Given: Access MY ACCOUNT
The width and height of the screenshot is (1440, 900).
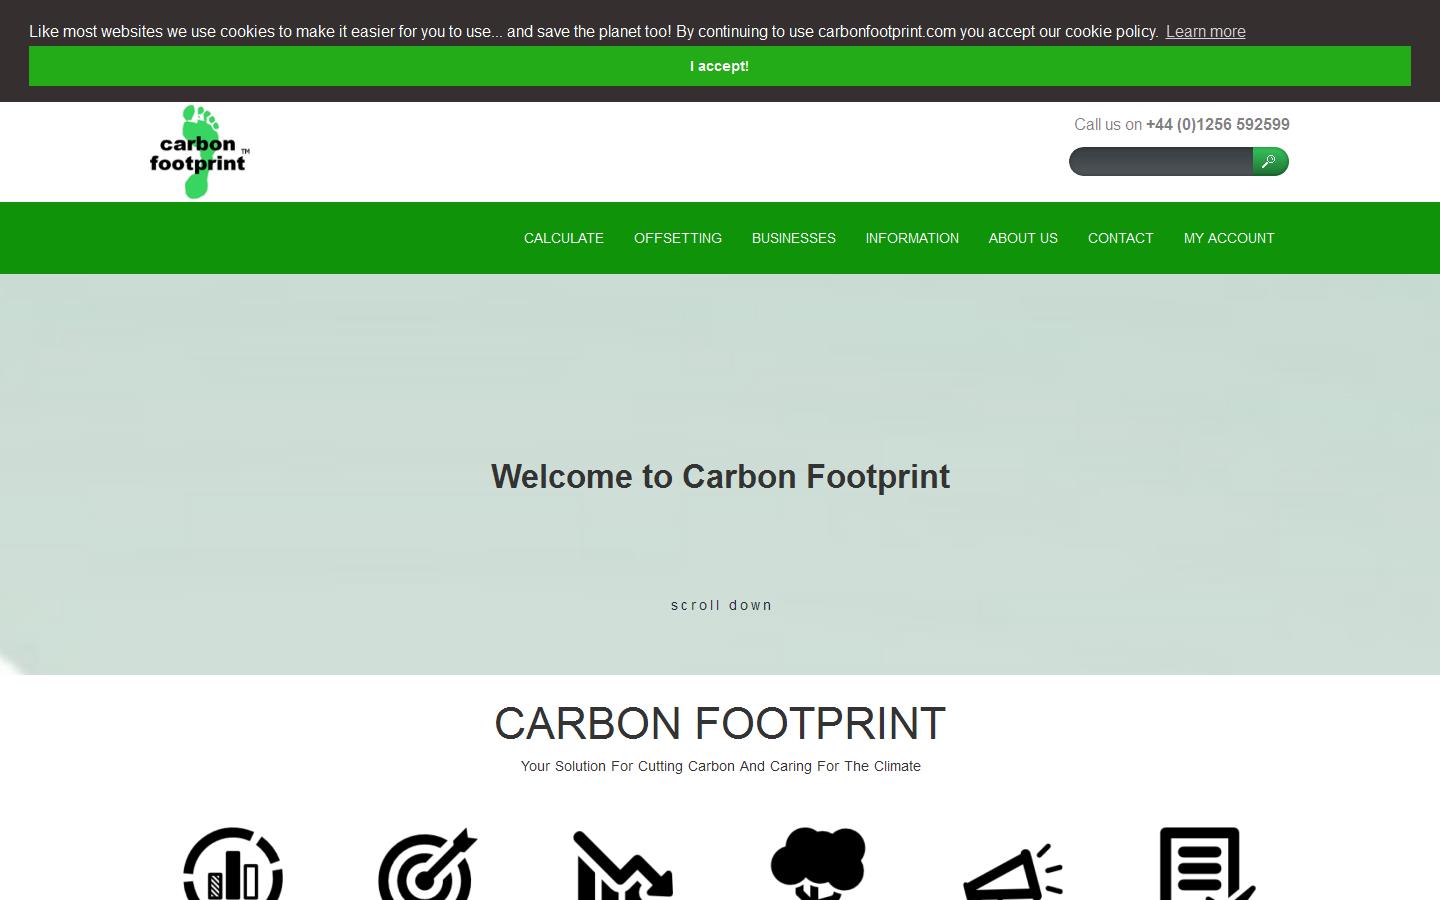Looking at the screenshot, I should coord(1229,238).
